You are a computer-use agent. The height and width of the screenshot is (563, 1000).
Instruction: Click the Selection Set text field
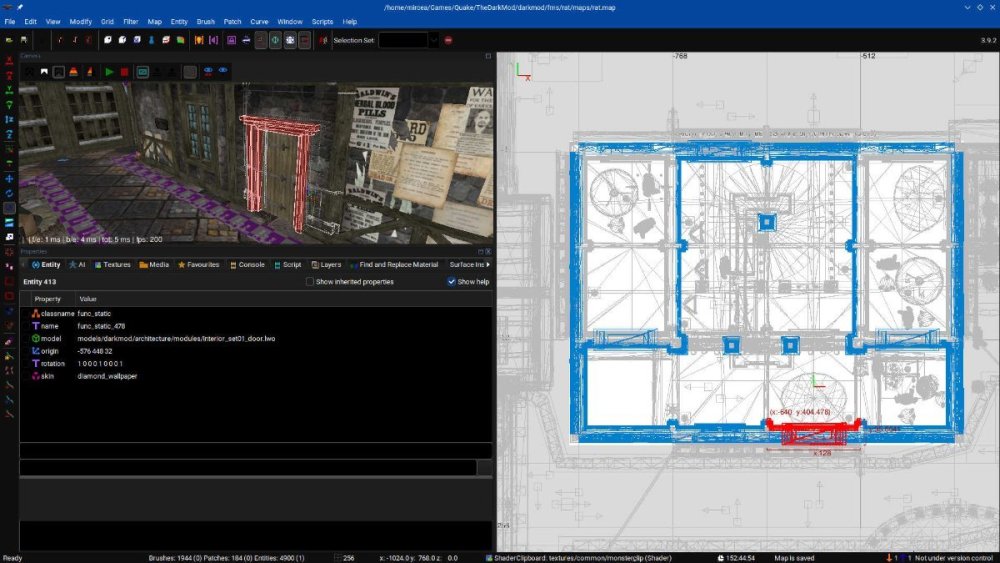403,40
